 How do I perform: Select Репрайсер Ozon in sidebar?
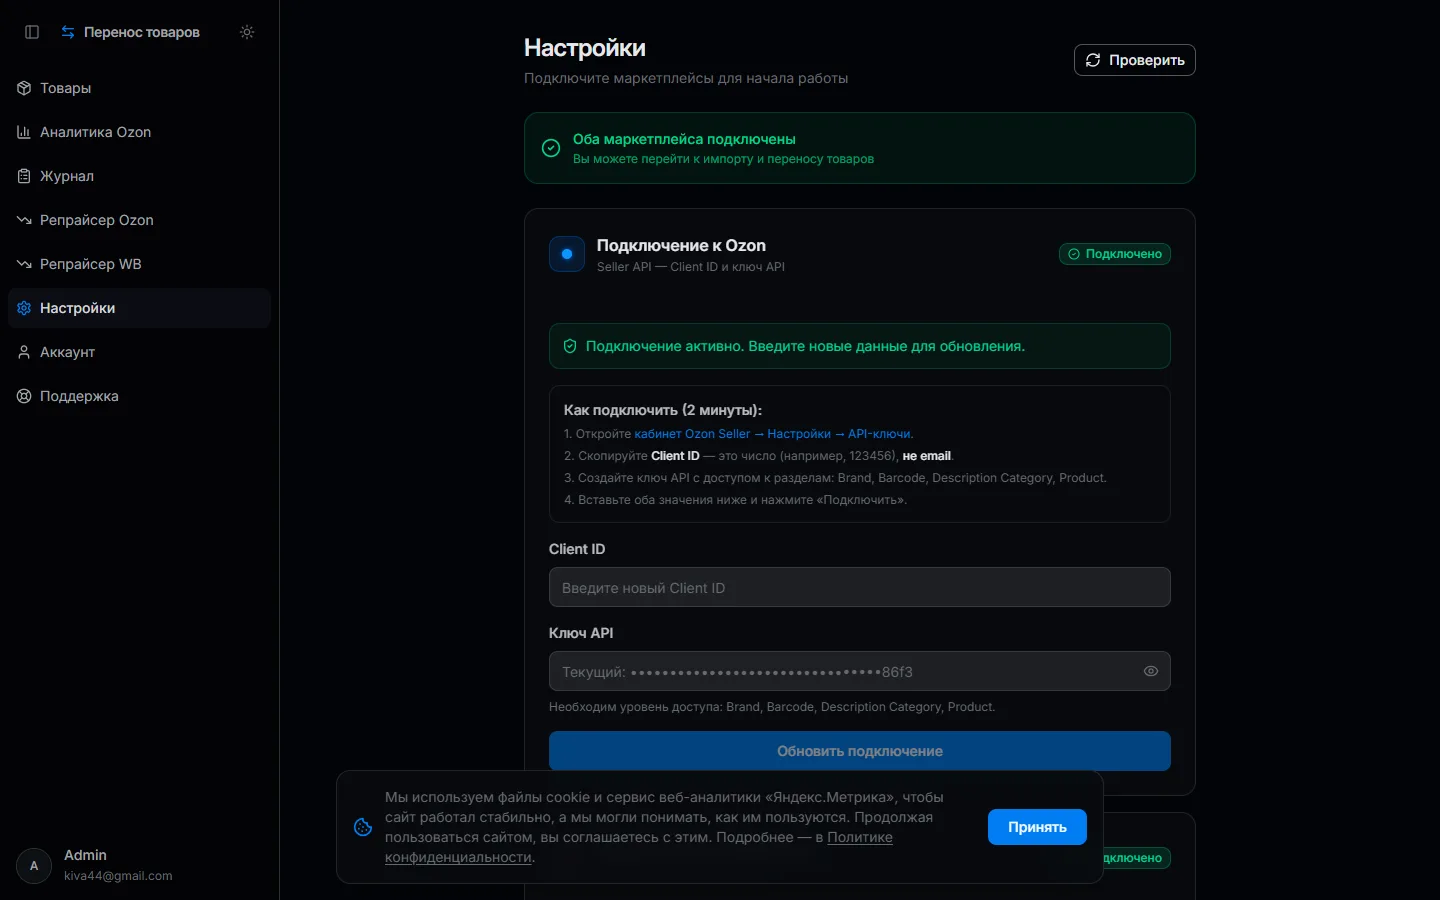click(x=139, y=220)
